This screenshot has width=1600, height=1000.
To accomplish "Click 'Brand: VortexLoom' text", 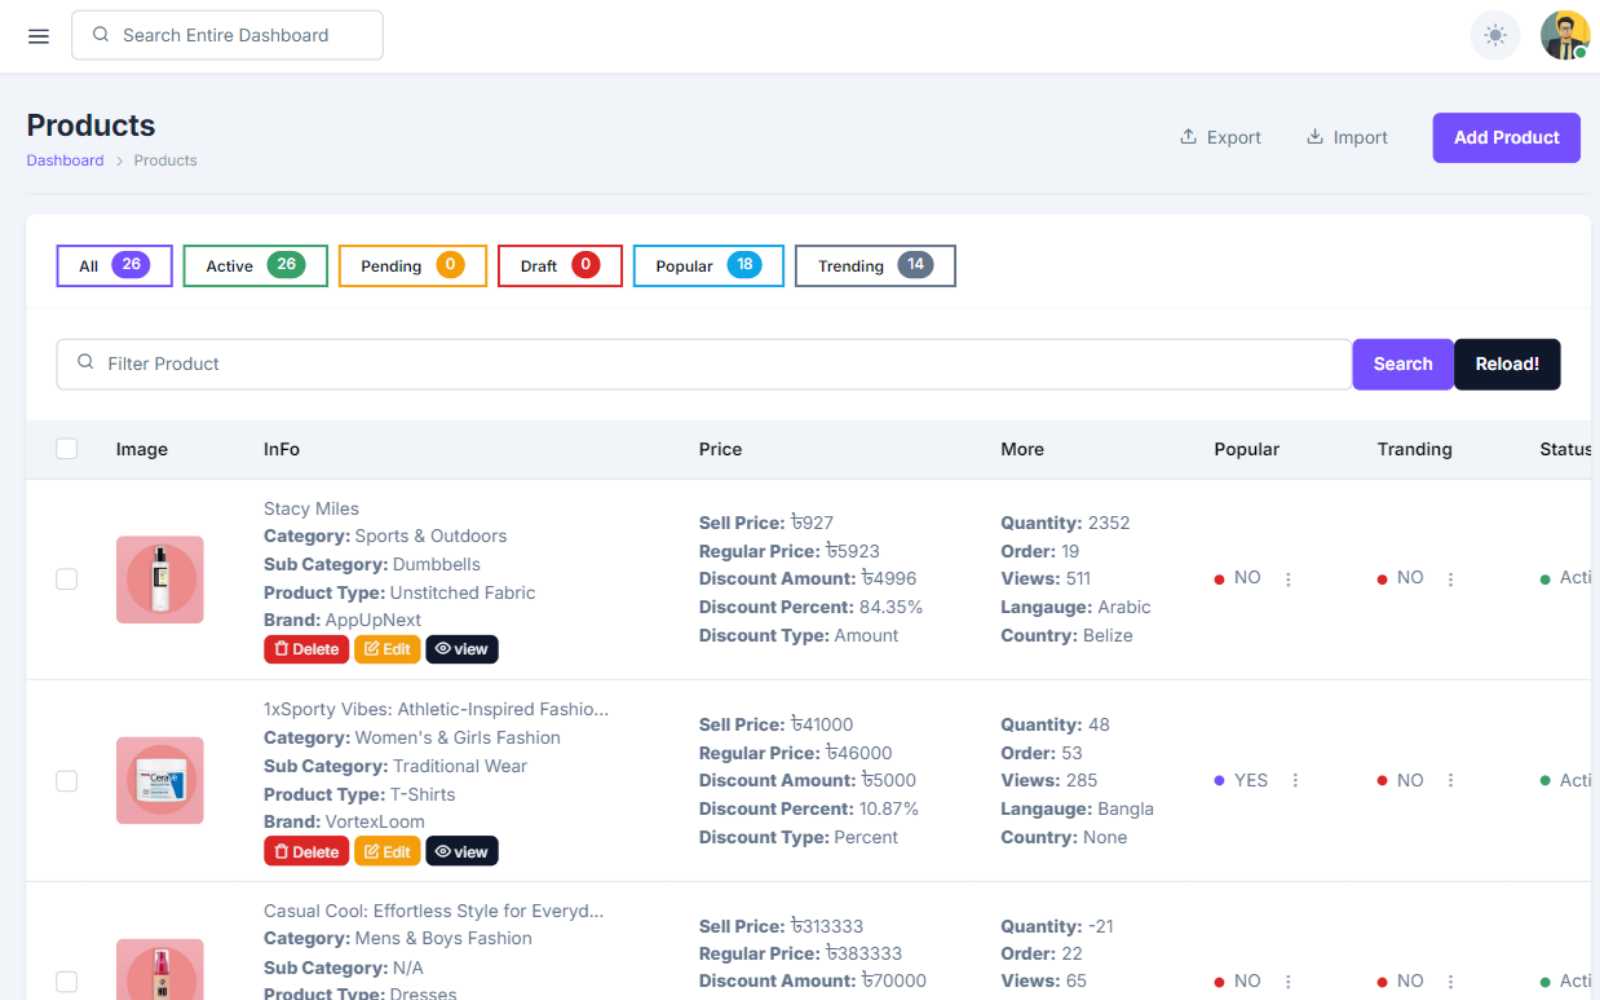I will point(344,822).
